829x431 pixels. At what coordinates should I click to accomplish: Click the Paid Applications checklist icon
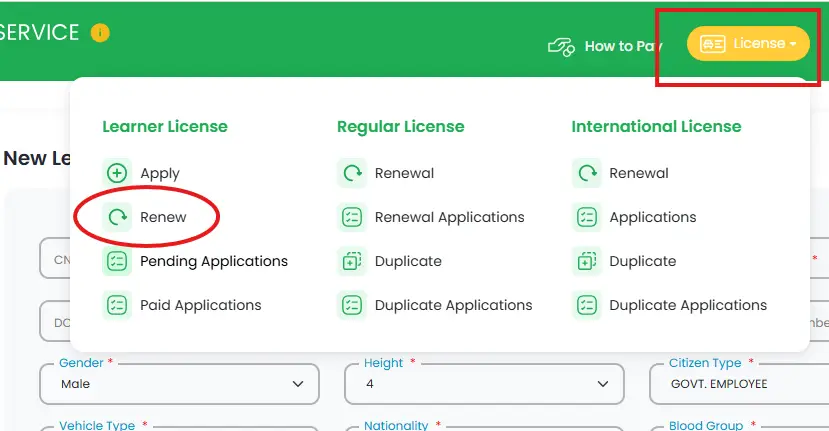[117, 305]
